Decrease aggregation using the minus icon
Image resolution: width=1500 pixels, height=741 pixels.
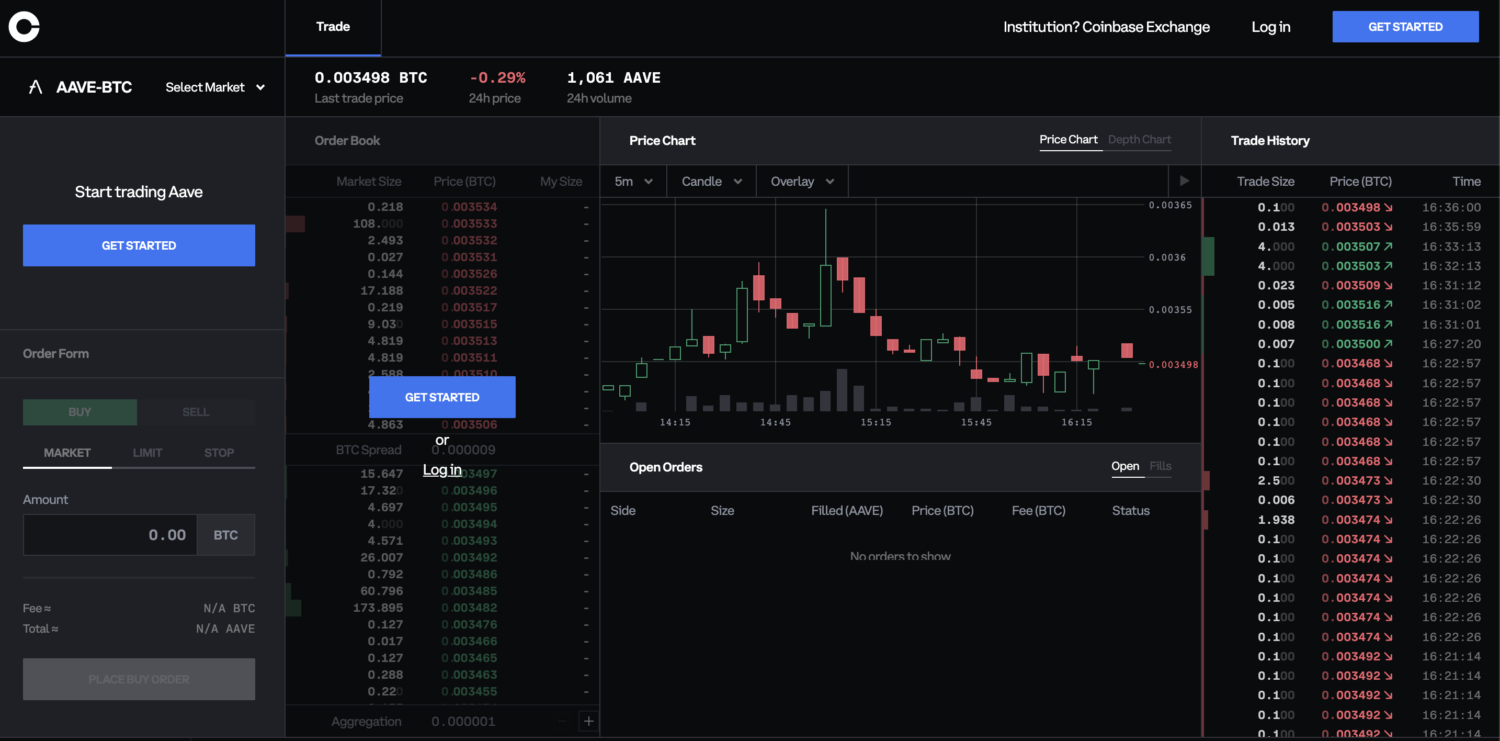(x=560, y=721)
